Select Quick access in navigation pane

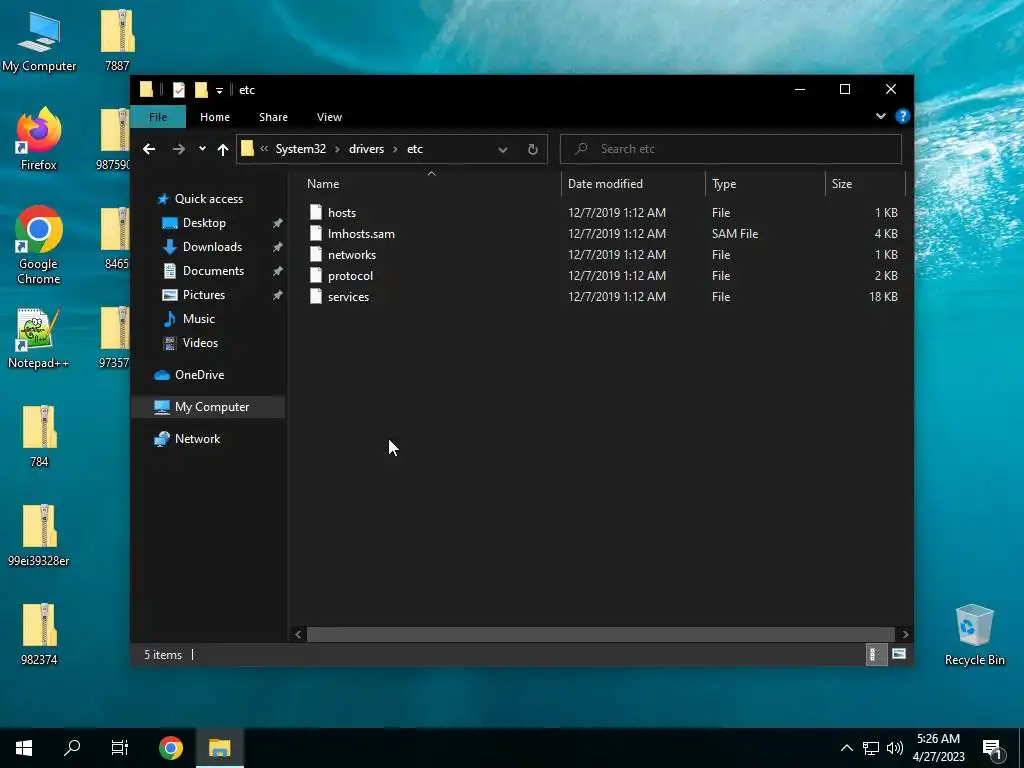coord(208,199)
